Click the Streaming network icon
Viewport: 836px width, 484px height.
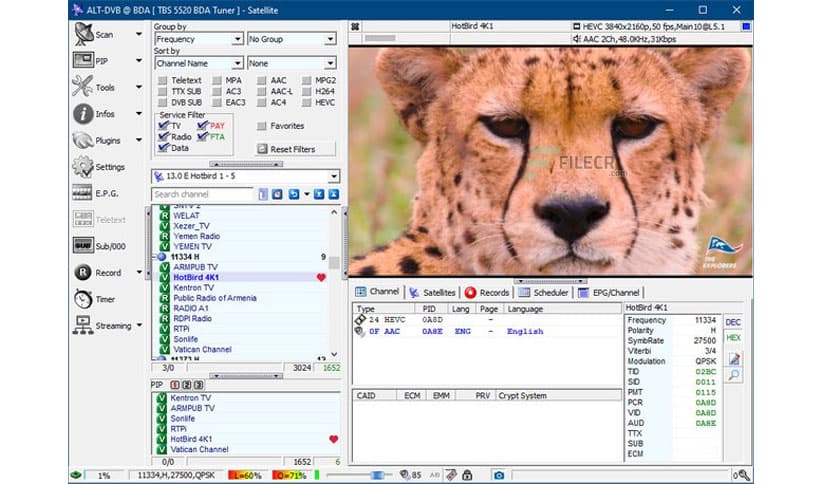tap(83, 325)
